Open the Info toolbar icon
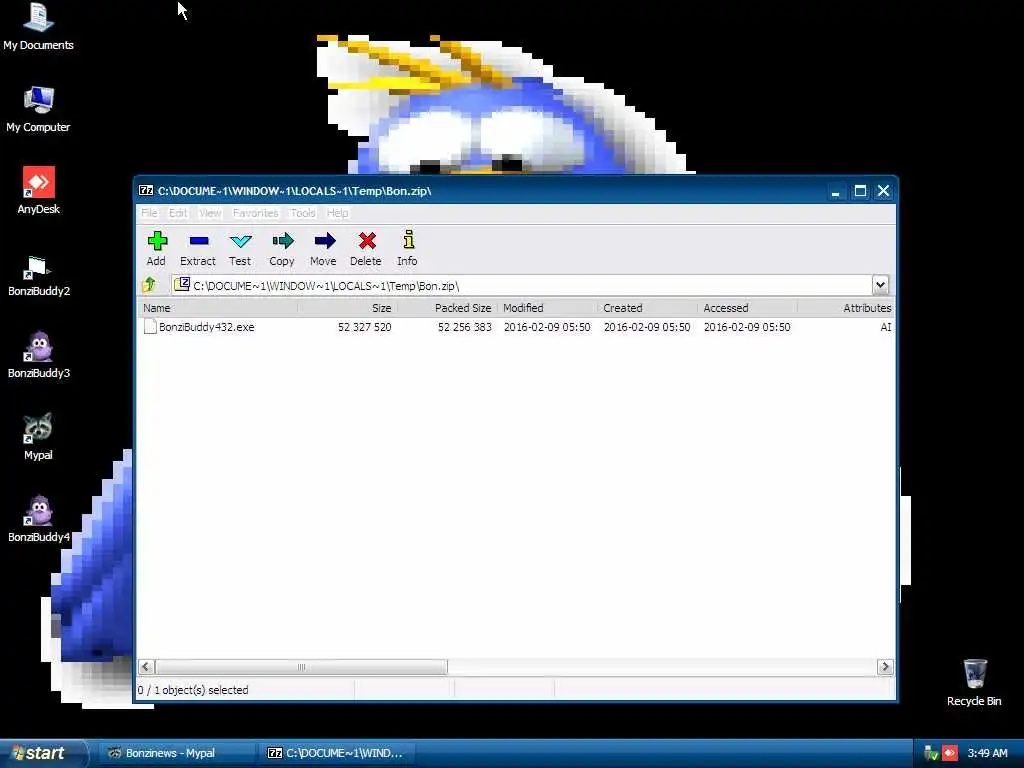 [408, 240]
